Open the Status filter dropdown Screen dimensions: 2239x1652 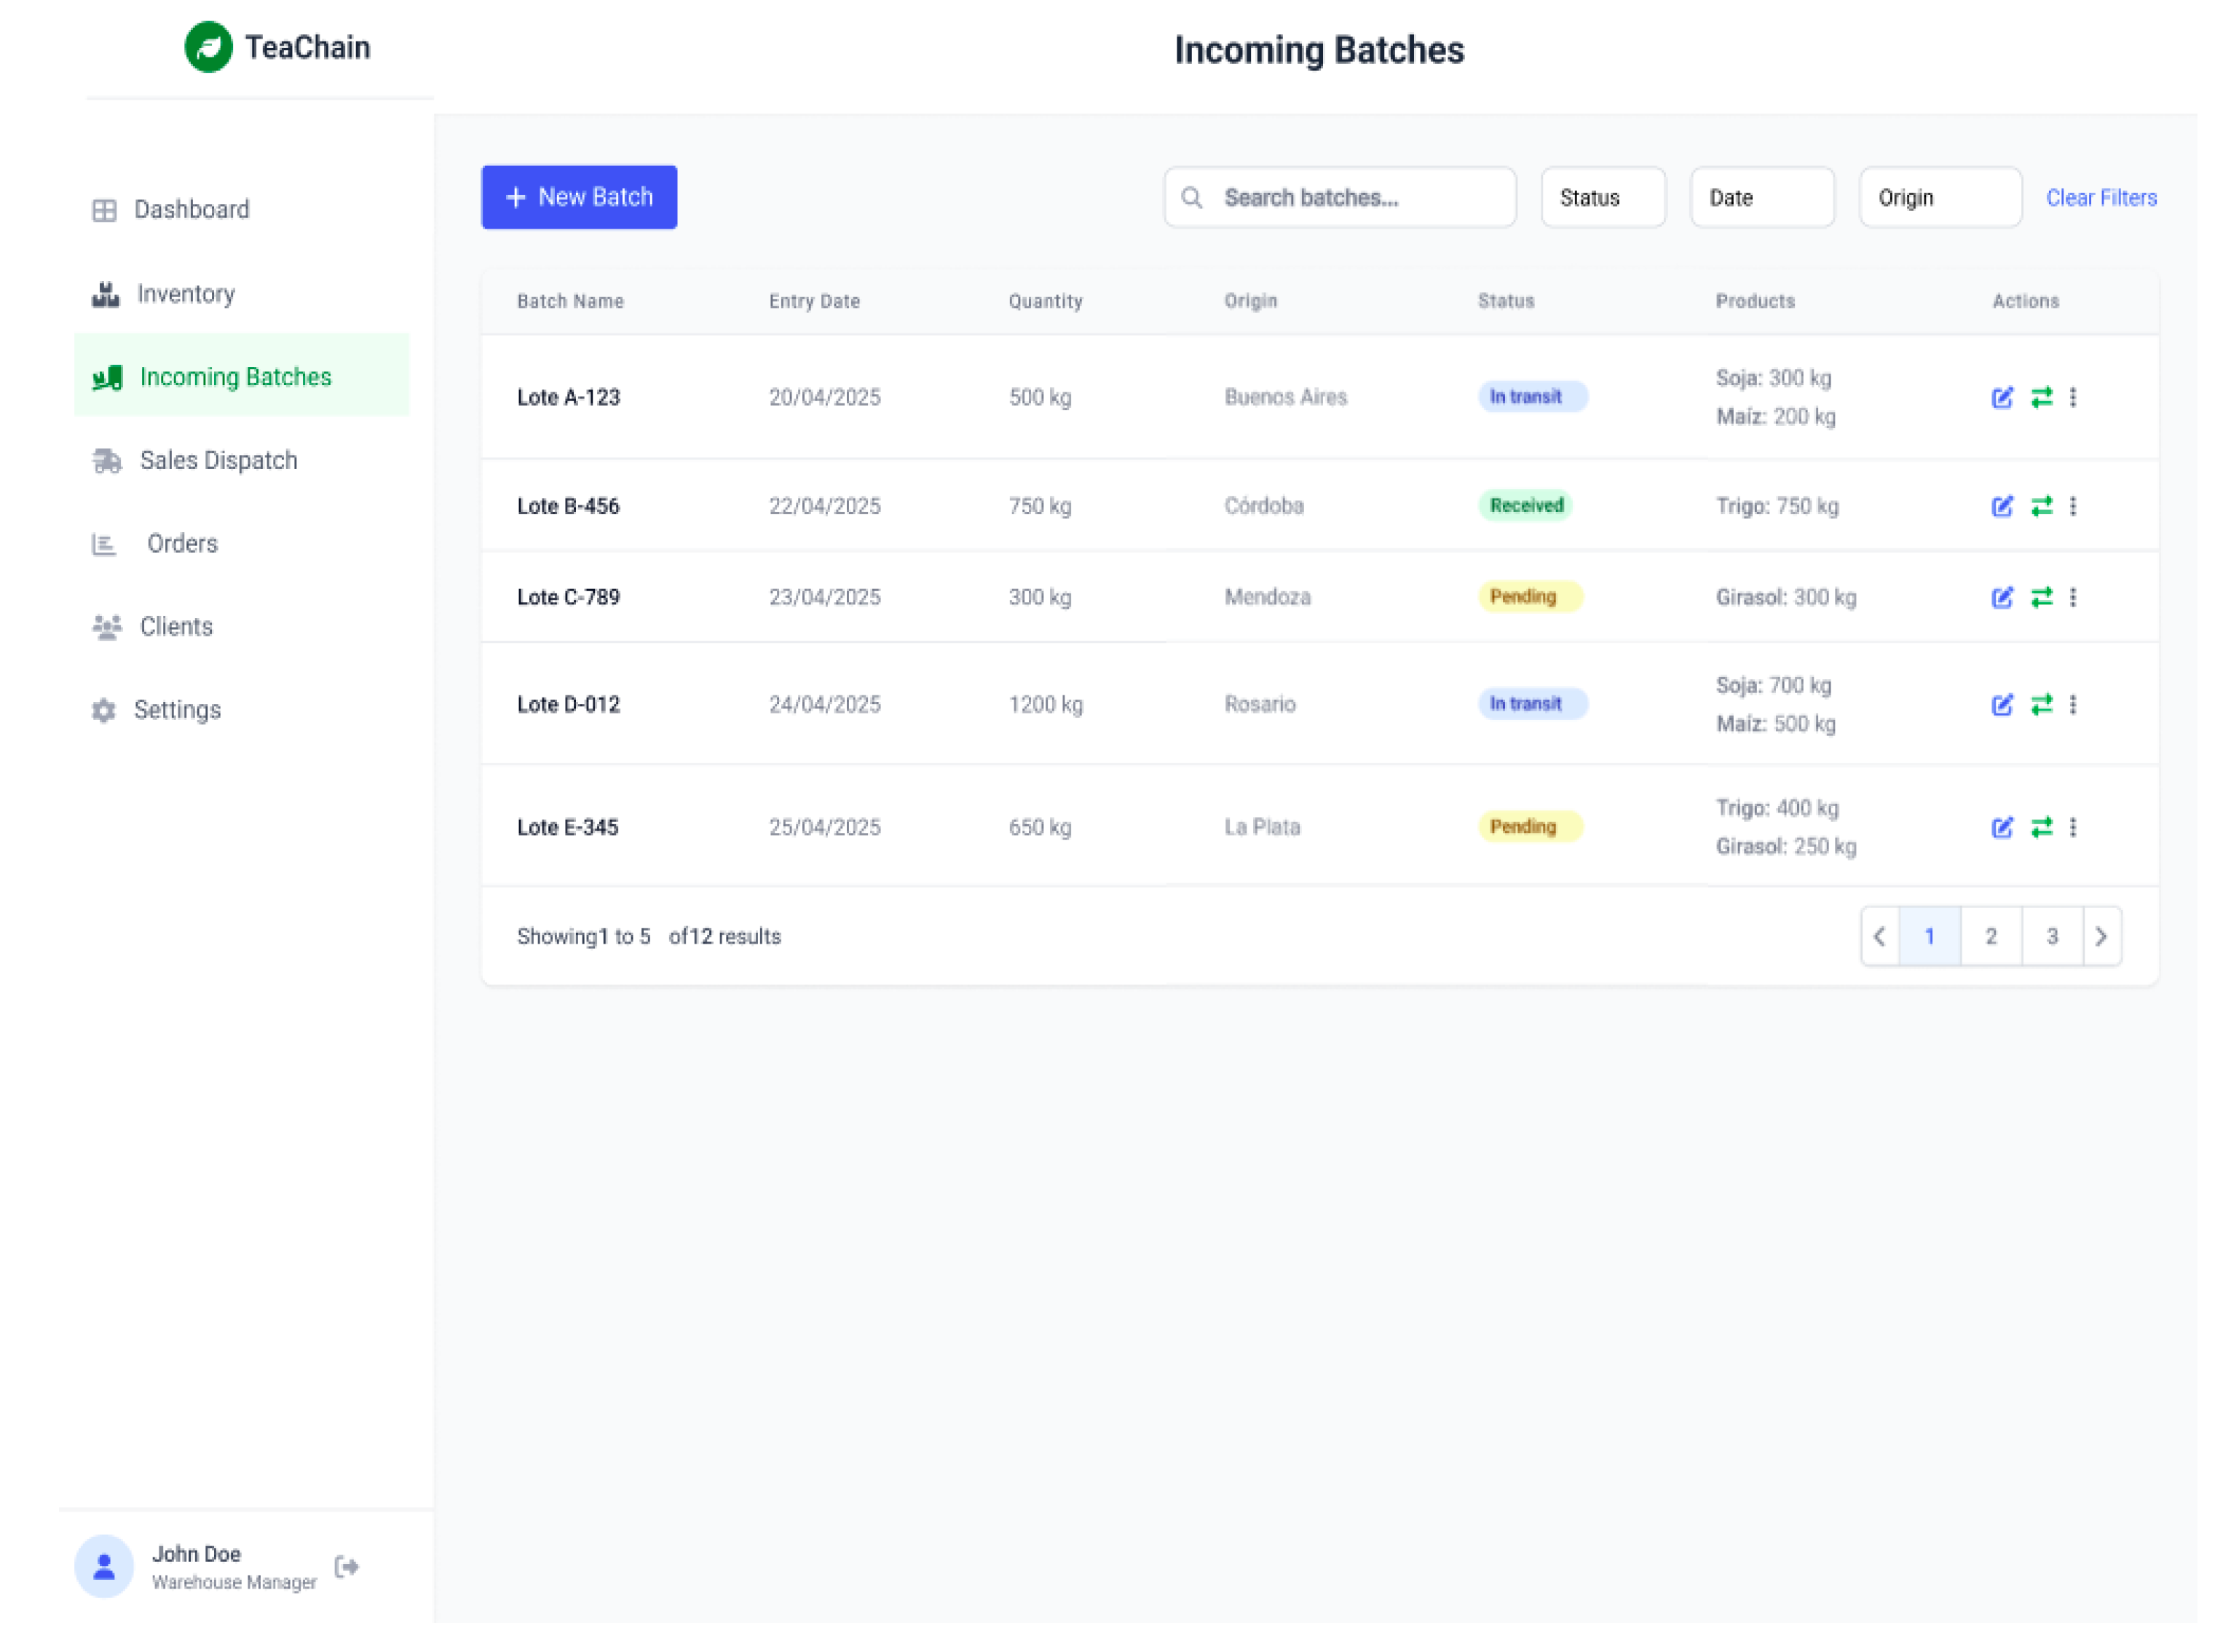[x=1602, y=198]
